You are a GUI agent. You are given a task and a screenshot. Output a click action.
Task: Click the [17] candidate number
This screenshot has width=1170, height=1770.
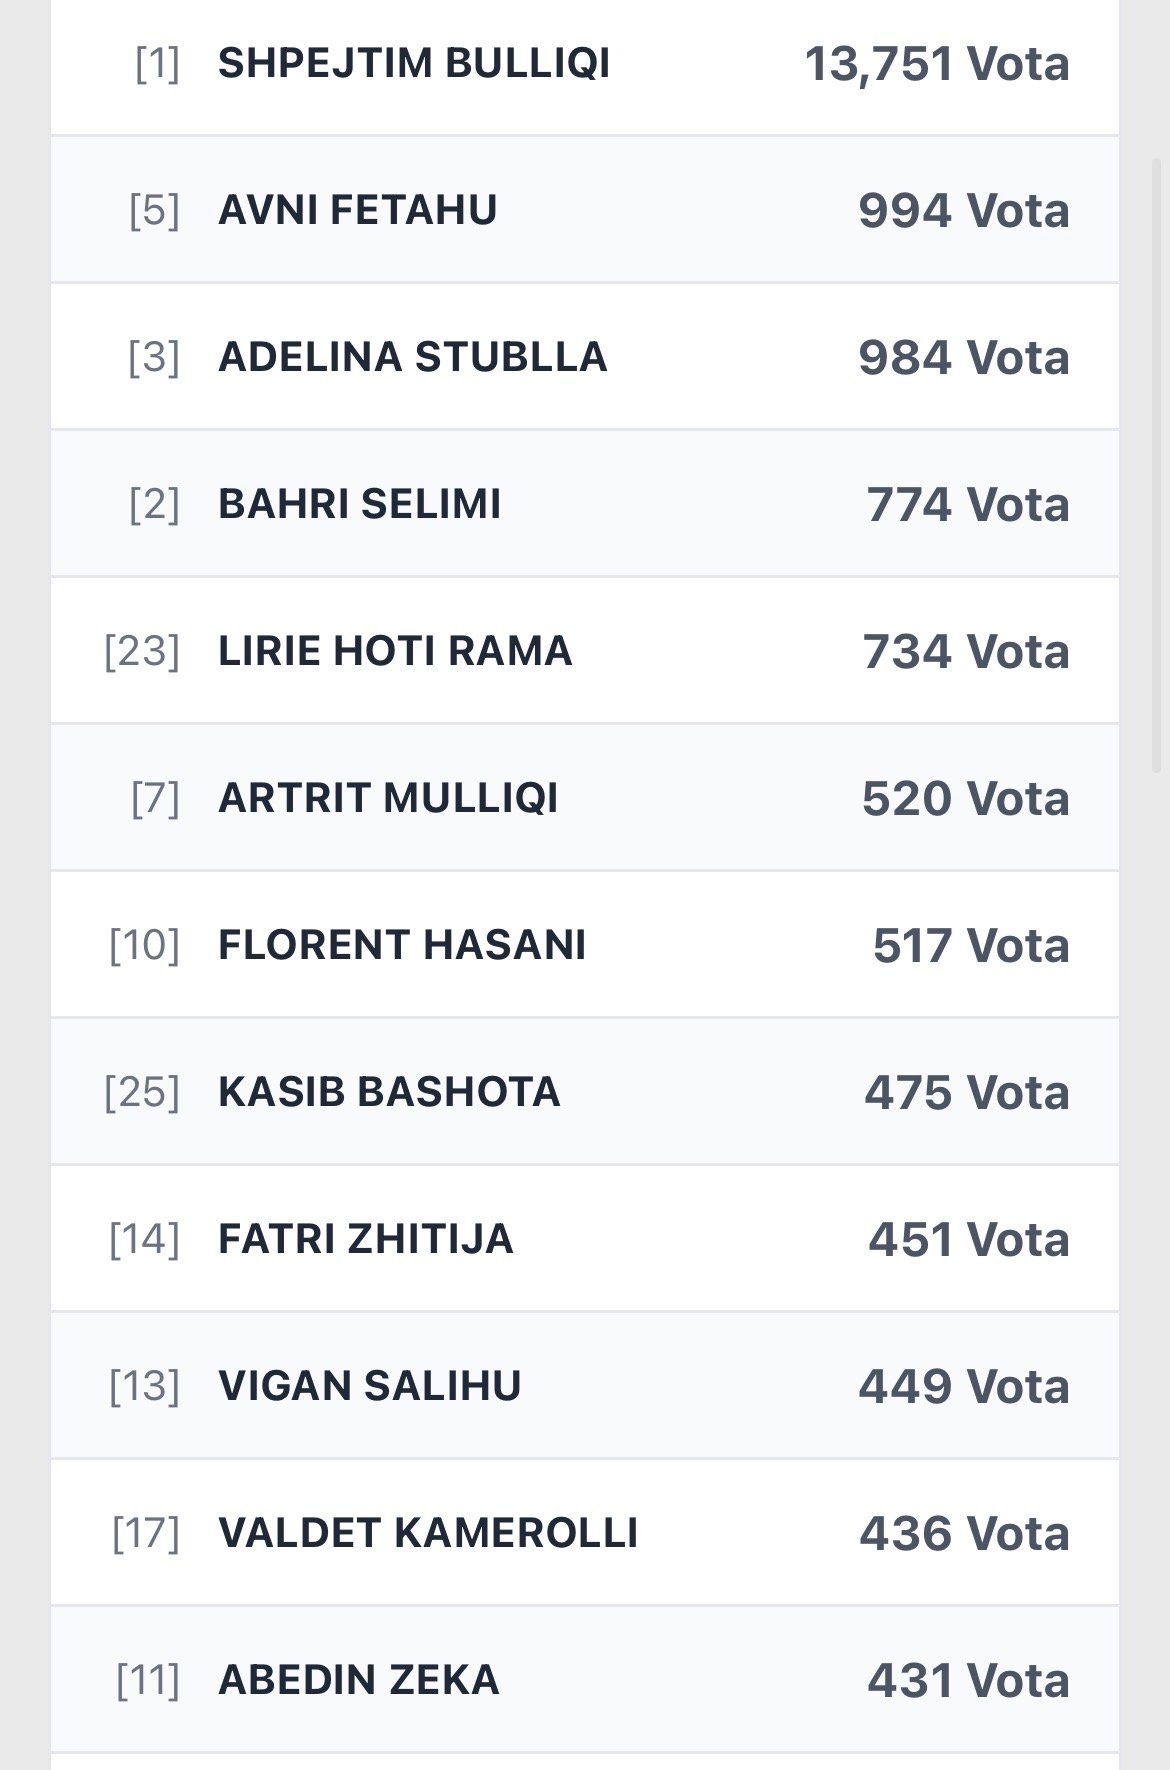click(146, 1534)
